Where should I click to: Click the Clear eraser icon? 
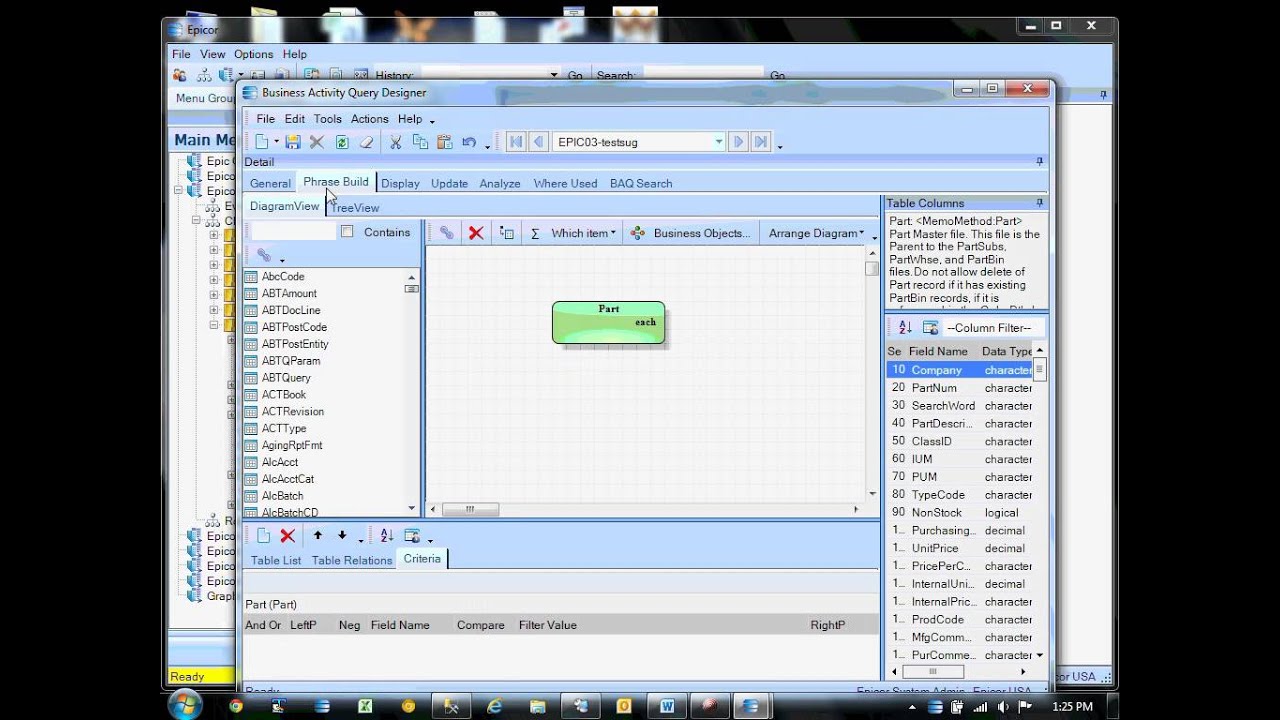click(x=366, y=142)
